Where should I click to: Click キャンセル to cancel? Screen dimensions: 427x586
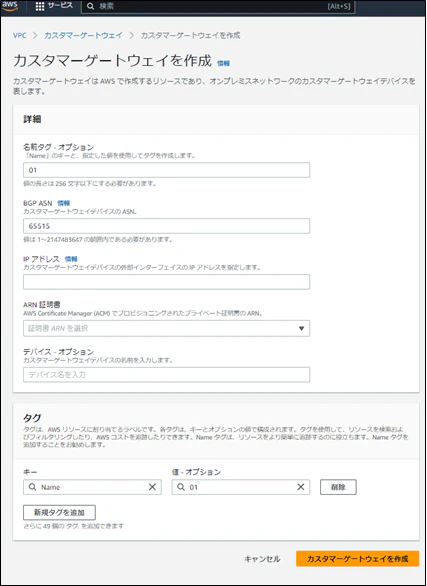(x=262, y=559)
